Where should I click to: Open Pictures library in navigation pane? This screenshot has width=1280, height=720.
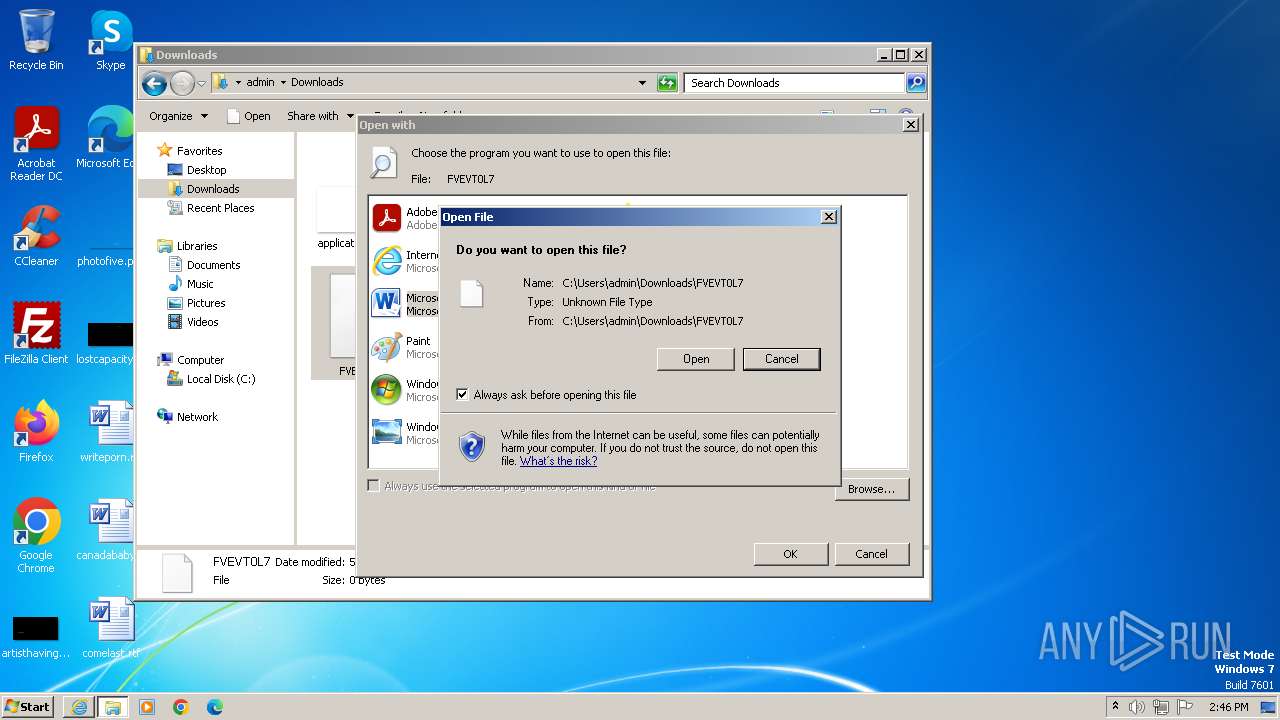pos(206,303)
